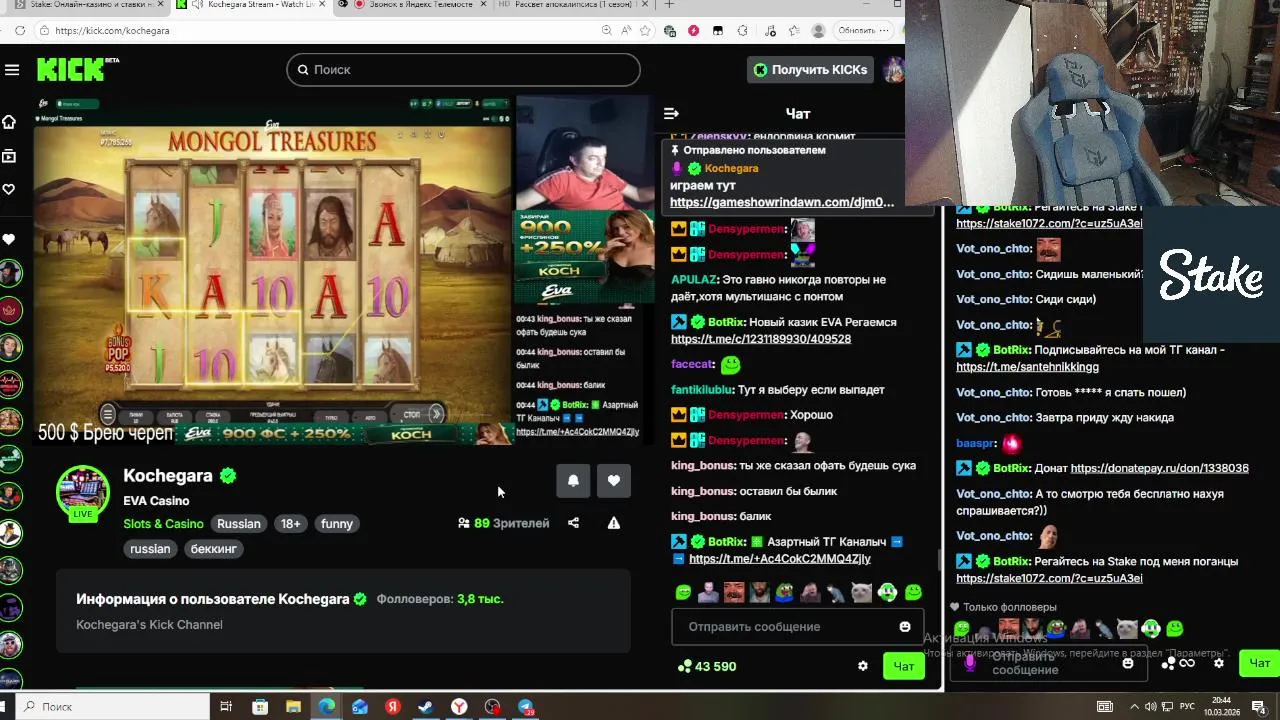Switch the РУС input language
This screenshot has width=1280, height=720.
point(1187,707)
